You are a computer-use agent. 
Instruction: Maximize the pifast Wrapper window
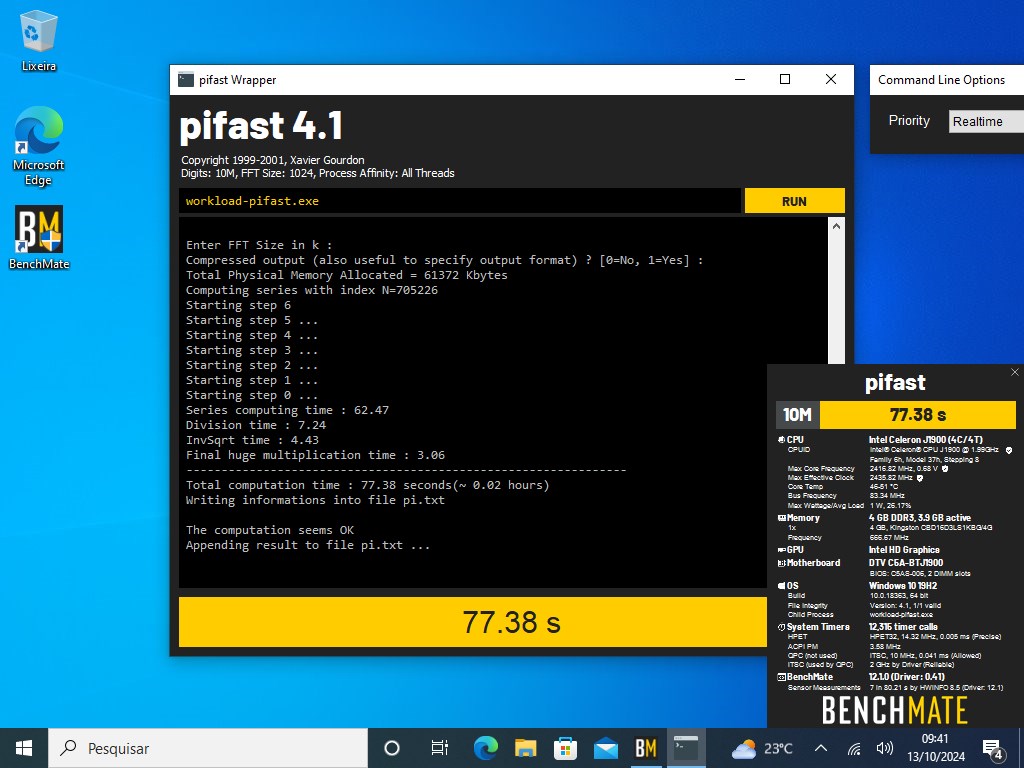tap(785, 80)
